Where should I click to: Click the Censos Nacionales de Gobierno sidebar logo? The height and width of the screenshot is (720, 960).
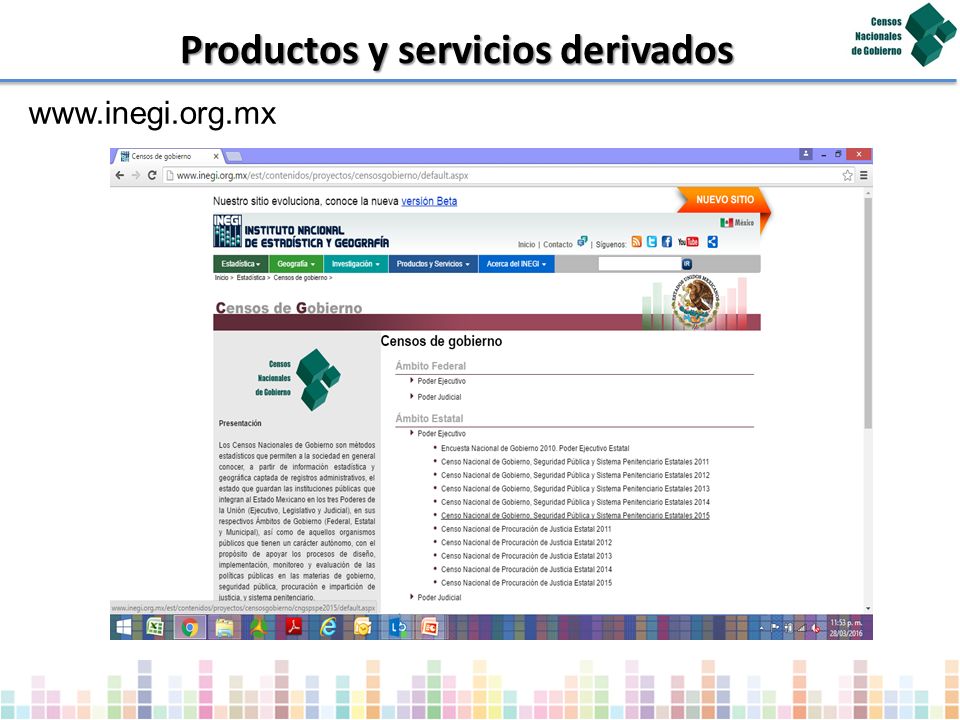point(298,379)
